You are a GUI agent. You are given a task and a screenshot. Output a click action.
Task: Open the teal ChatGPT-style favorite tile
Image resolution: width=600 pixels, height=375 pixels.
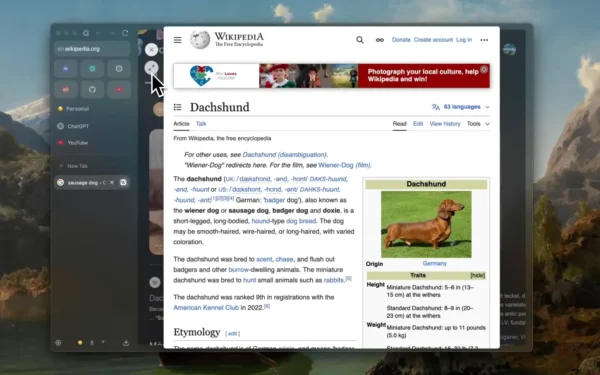coord(92,69)
